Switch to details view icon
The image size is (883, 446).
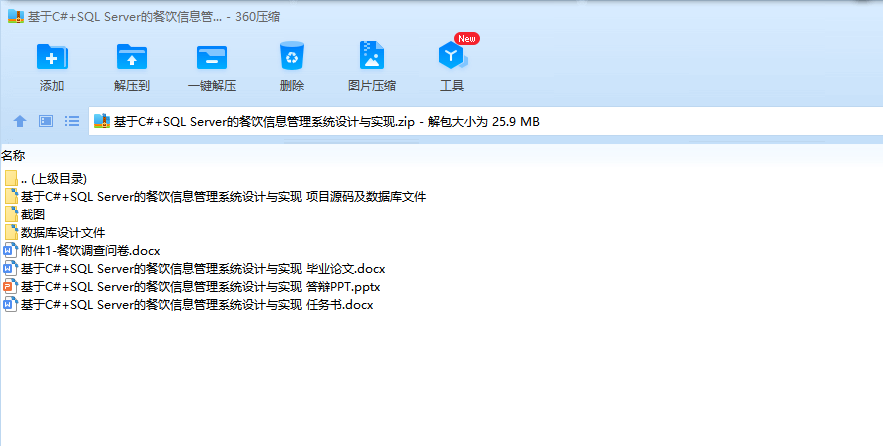[46, 121]
